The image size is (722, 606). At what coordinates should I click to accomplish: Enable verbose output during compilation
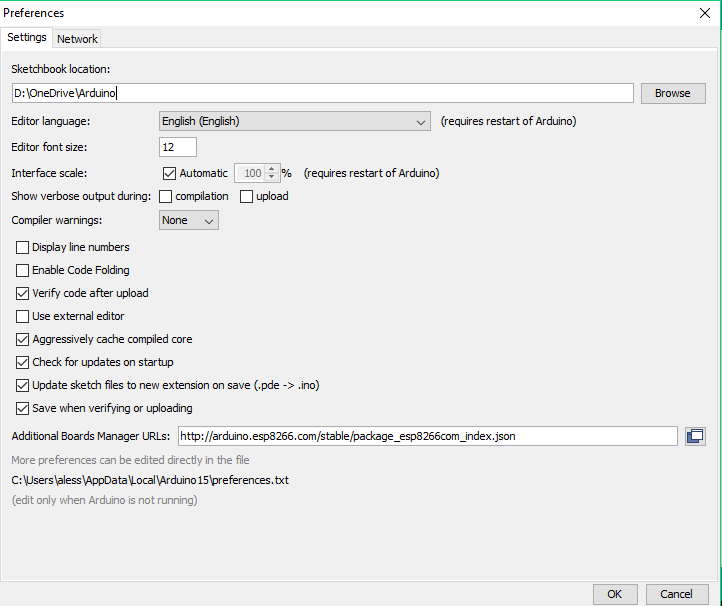coord(165,197)
